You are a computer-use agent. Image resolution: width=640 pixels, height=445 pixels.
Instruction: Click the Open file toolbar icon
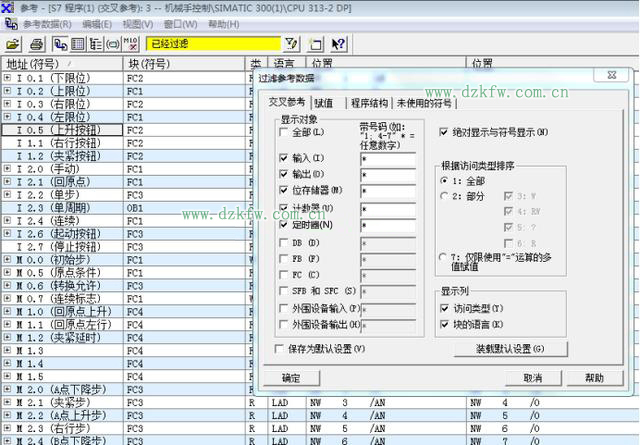[x=13, y=44]
